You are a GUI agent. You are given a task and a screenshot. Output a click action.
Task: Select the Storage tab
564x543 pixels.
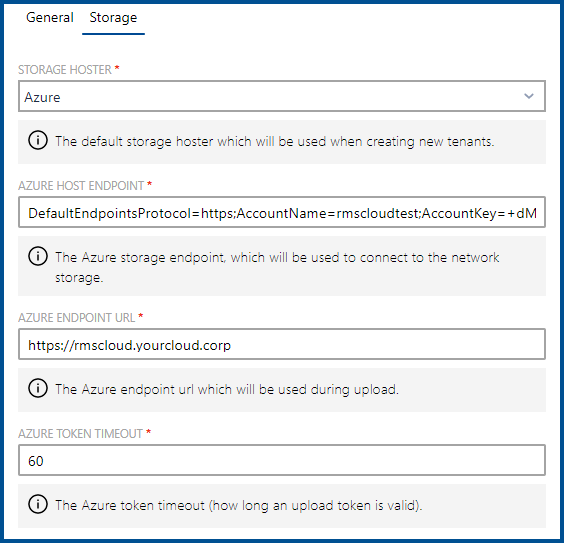113,18
